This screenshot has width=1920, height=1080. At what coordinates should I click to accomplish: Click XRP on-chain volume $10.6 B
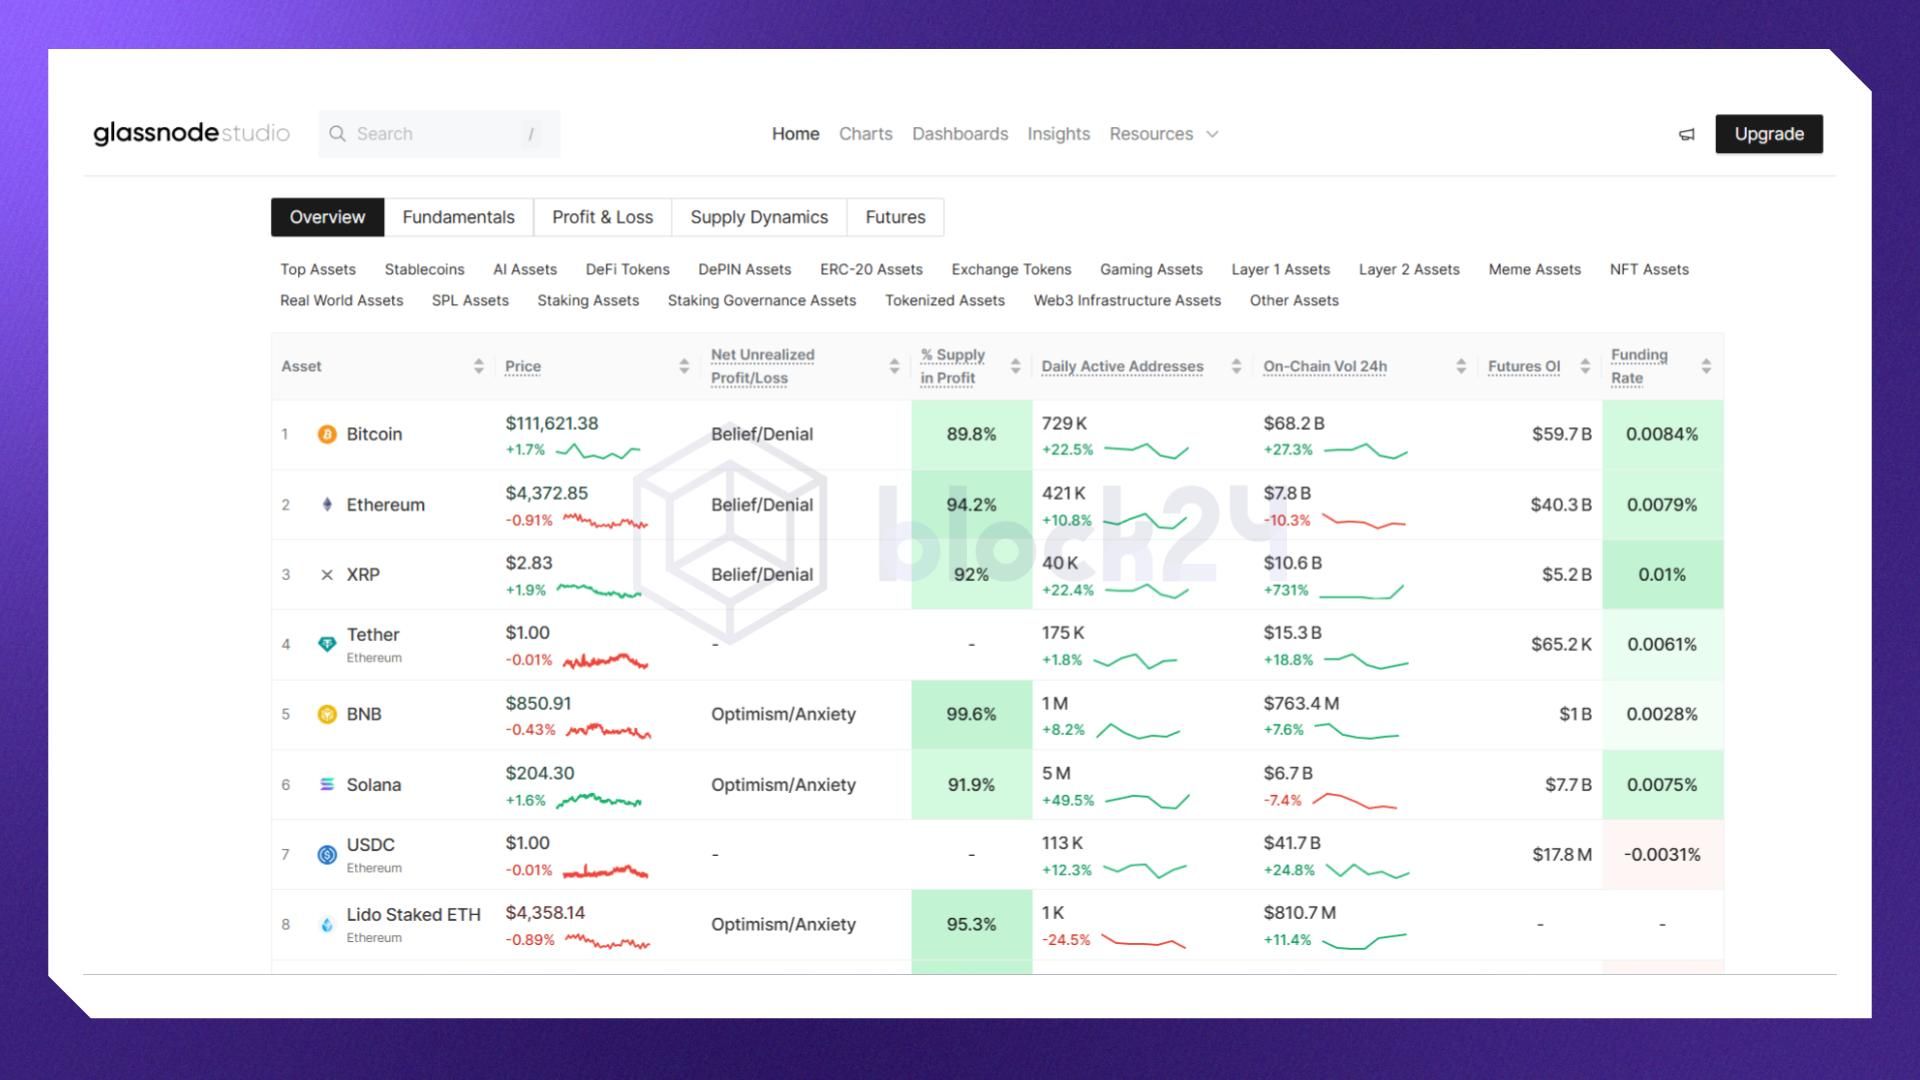pos(1292,563)
